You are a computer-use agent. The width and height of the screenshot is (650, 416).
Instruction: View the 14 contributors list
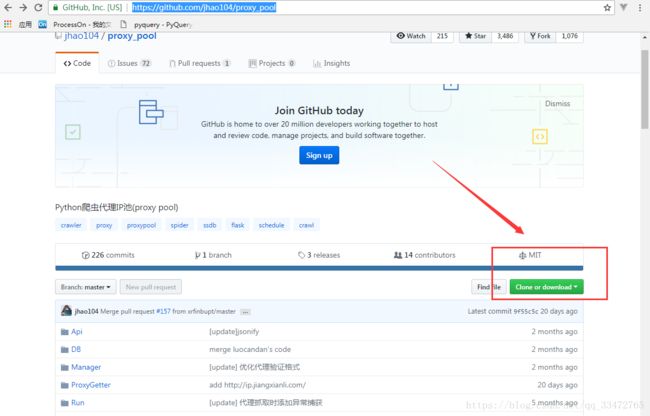[x=424, y=255]
